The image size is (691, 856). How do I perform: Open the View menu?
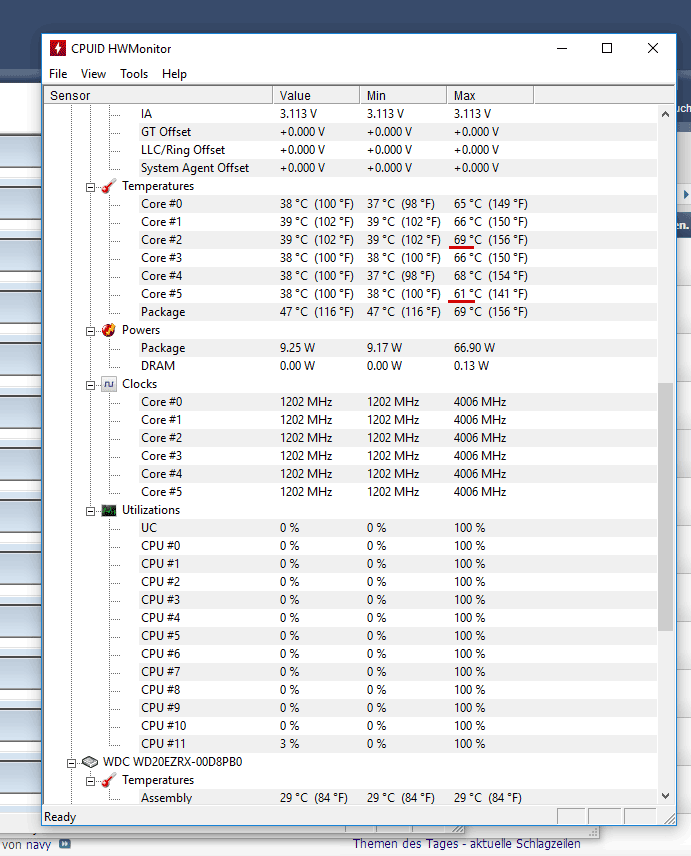pos(93,74)
